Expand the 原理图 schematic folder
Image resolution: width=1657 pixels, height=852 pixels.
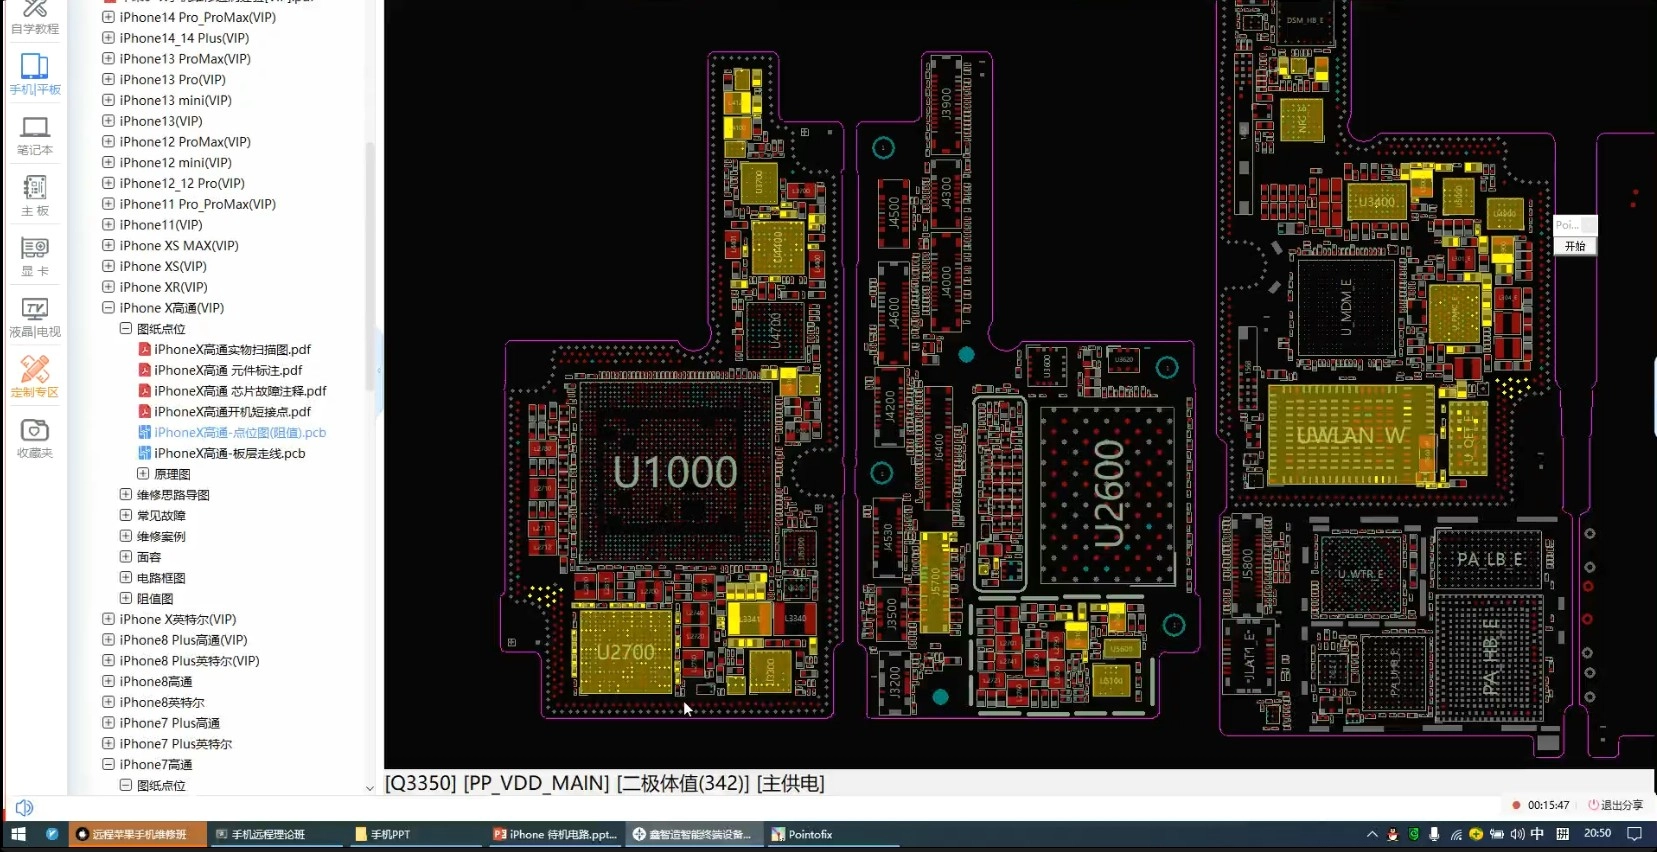click(x=143, y=474)
